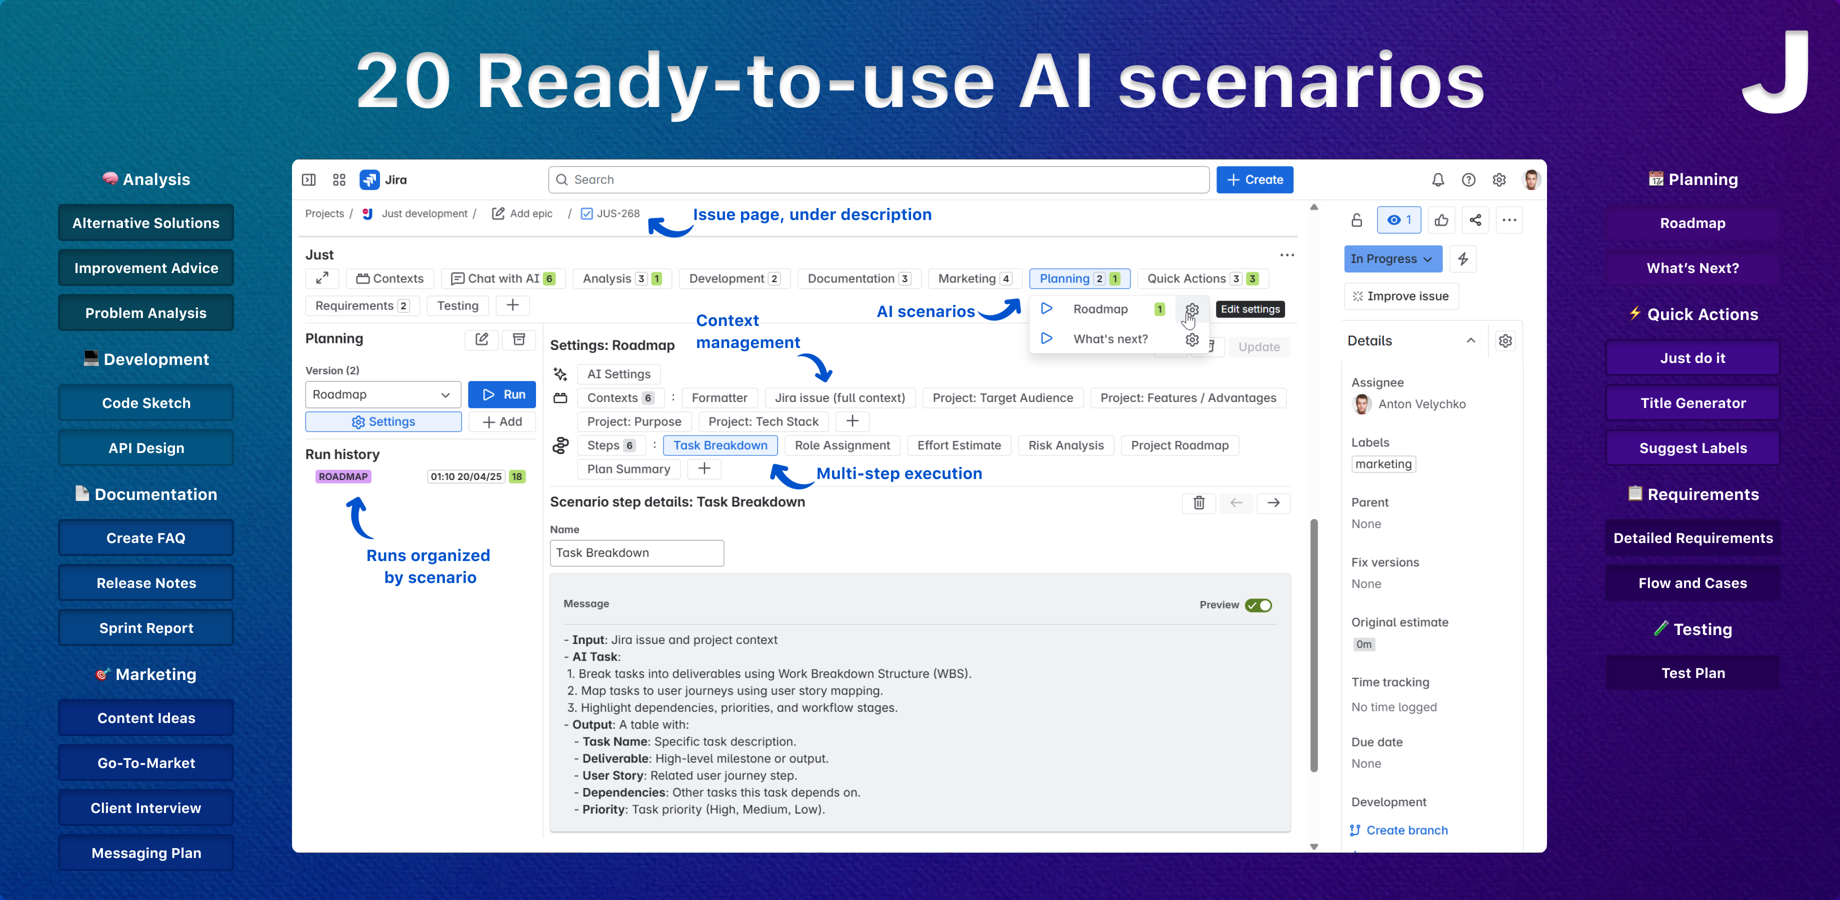The image size is (1840, 900).
Task: Click the Jira logo
Action: [x=383, y=180]
